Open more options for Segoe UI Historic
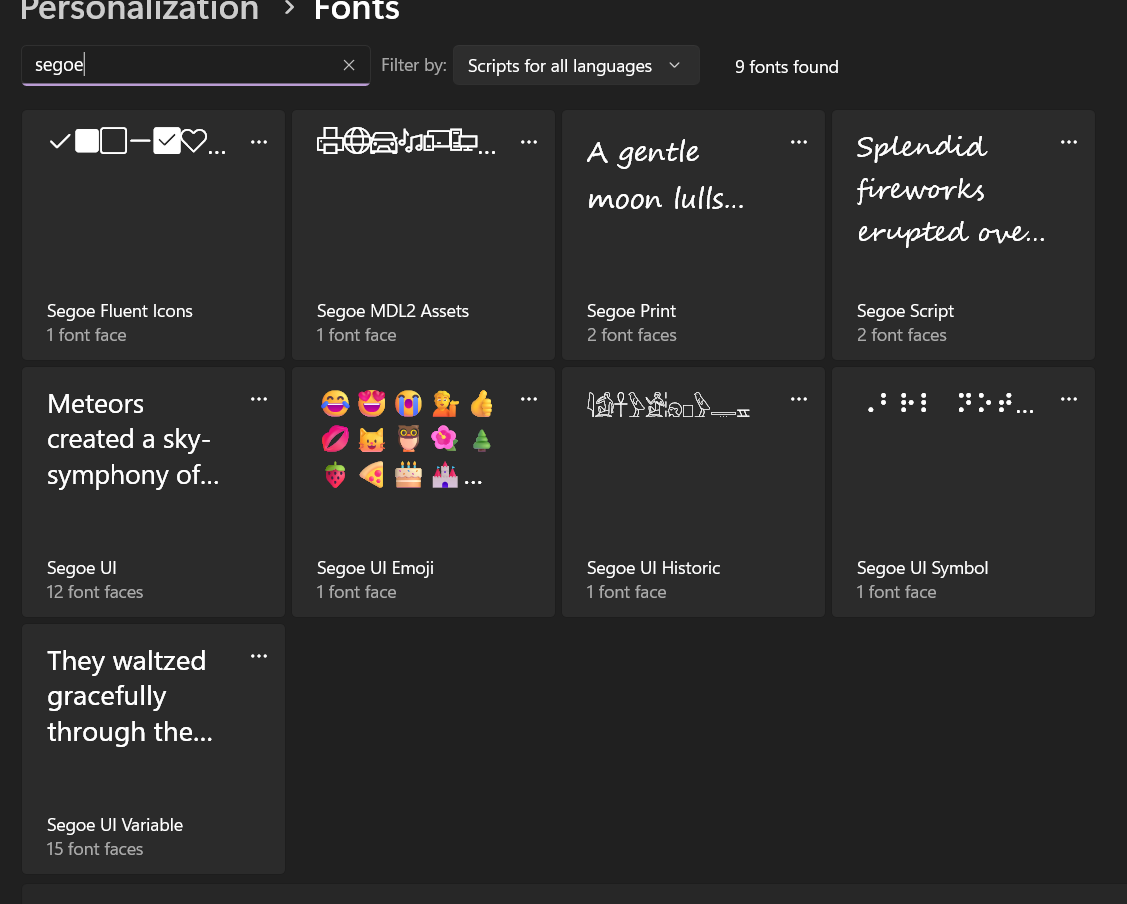The width and height of the screenshot is (1127, 904). coord(799,400)
